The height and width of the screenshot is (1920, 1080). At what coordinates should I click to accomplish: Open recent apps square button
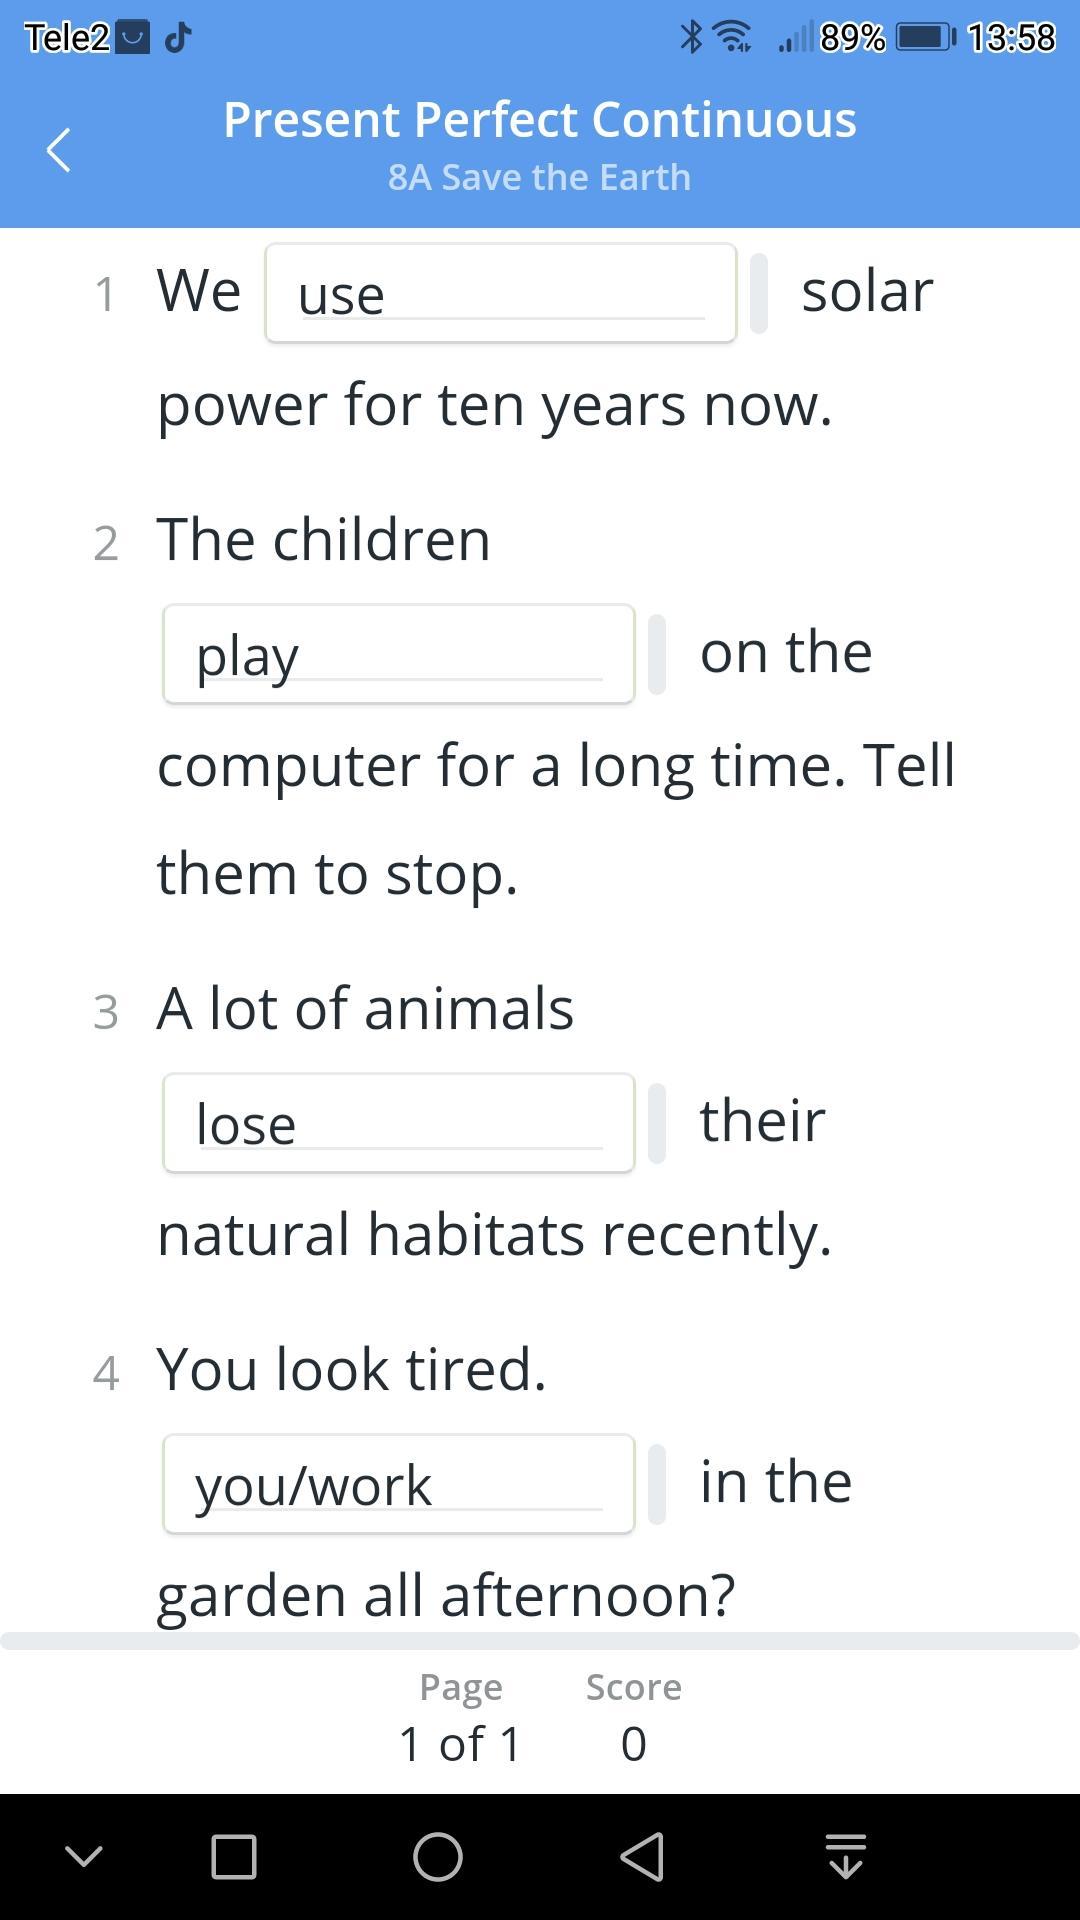(x=234, y=1857)
